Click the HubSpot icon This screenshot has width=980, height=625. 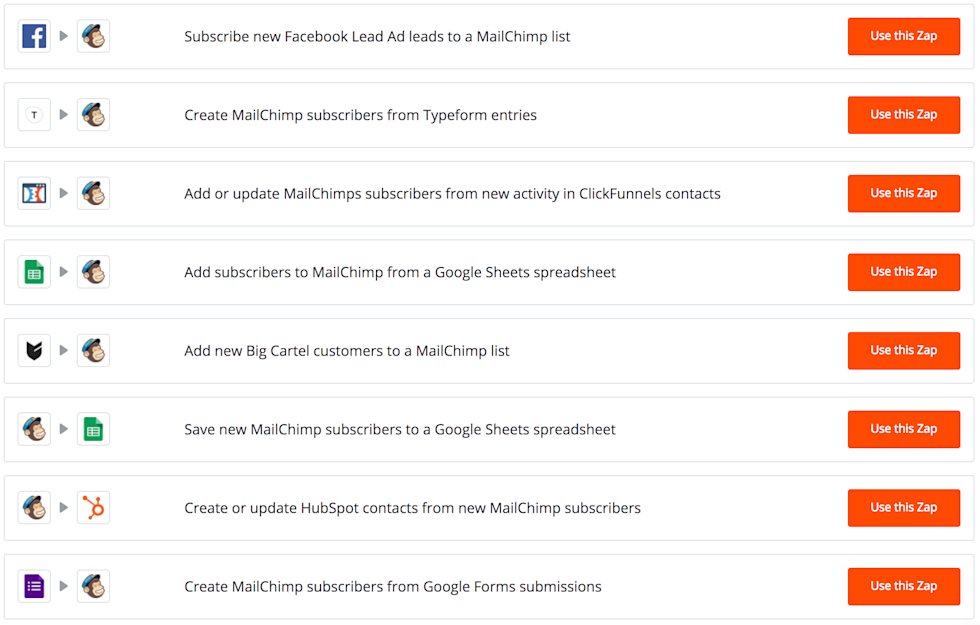pos(93,508)
